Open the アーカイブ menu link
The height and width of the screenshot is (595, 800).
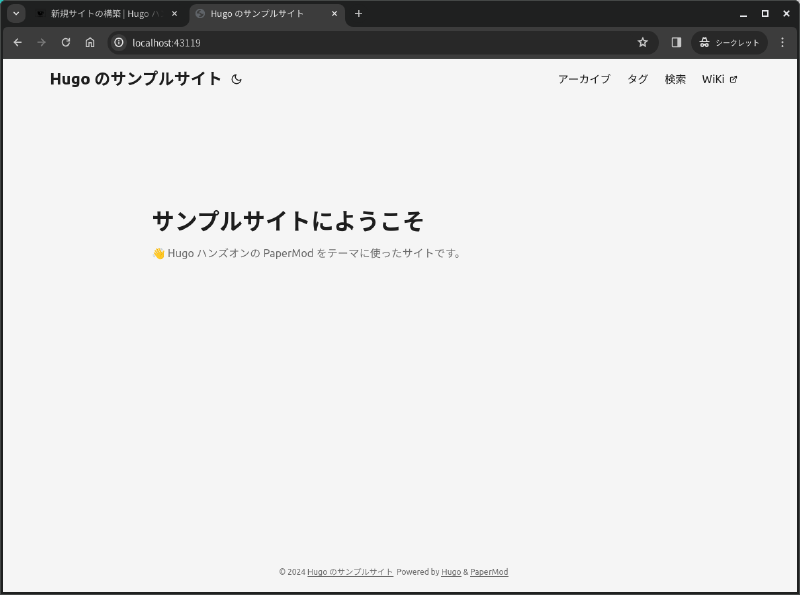tap(584, 79)
